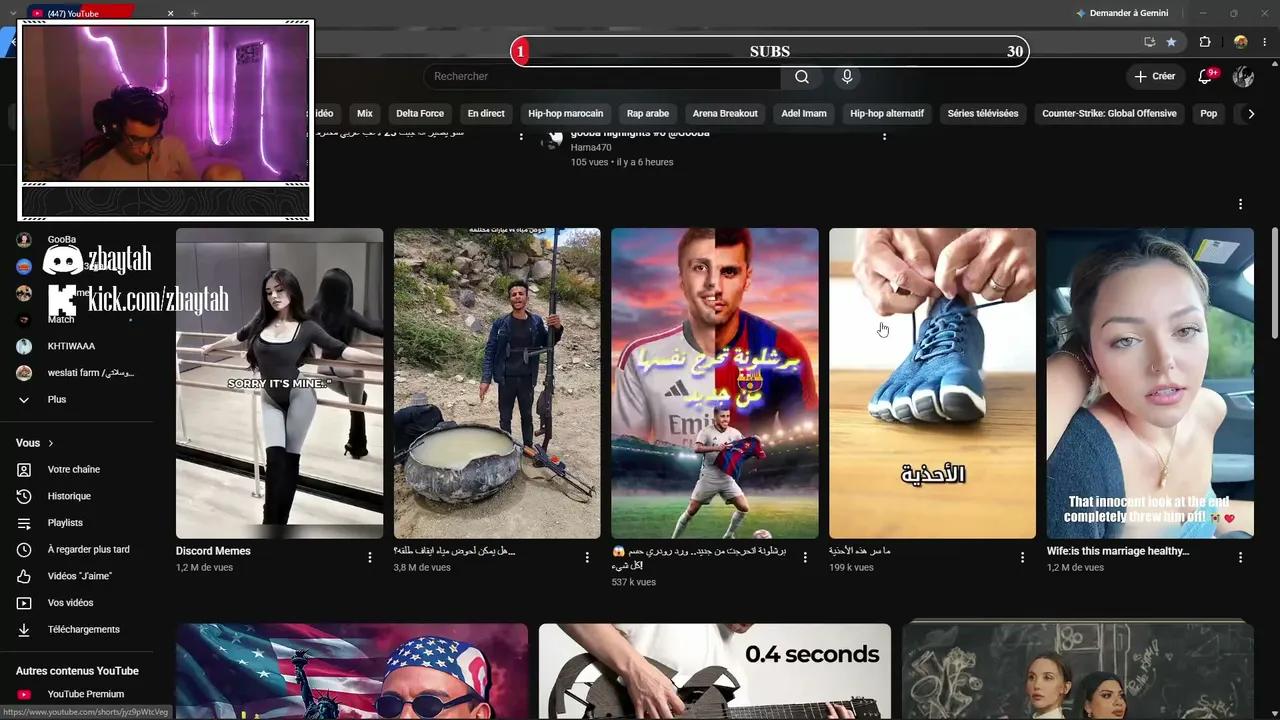Image resolution: width=1280 pixels, height=720 pixels.
Task: Select the Mix filter chip
Action: [365, 113]
